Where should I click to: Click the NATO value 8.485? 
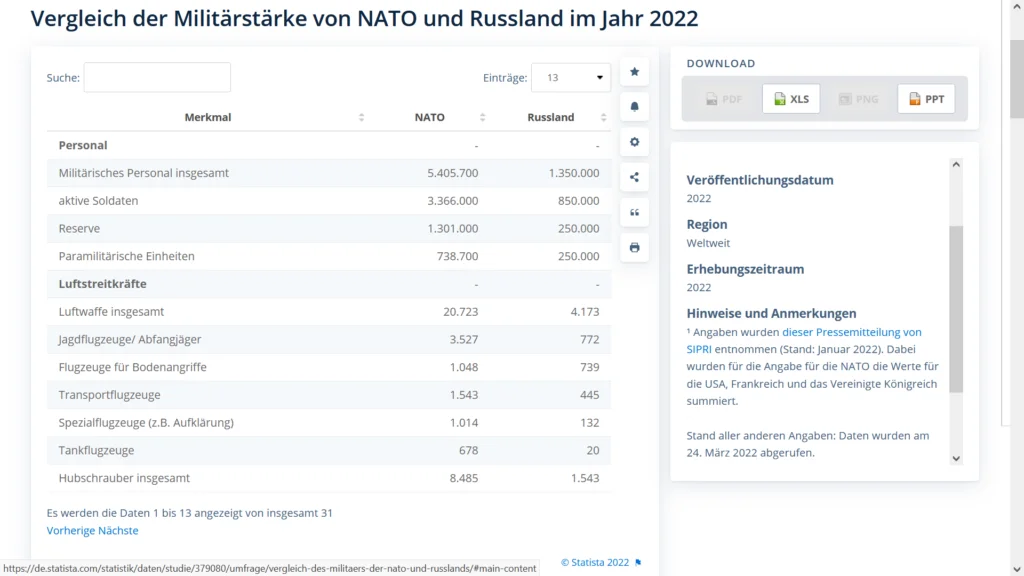click(464, 478)
